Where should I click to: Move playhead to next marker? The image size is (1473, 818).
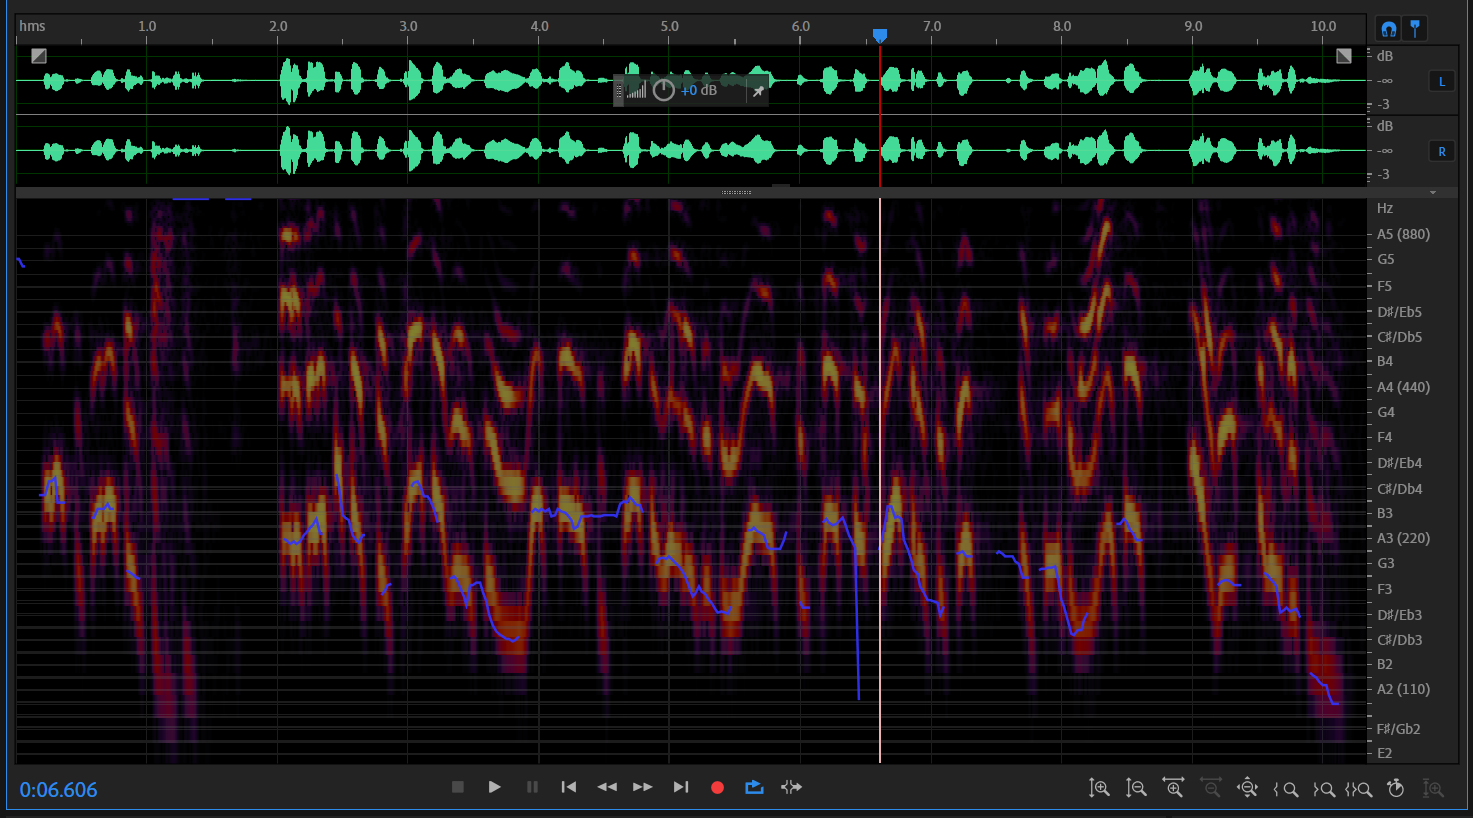coord(681,787)
